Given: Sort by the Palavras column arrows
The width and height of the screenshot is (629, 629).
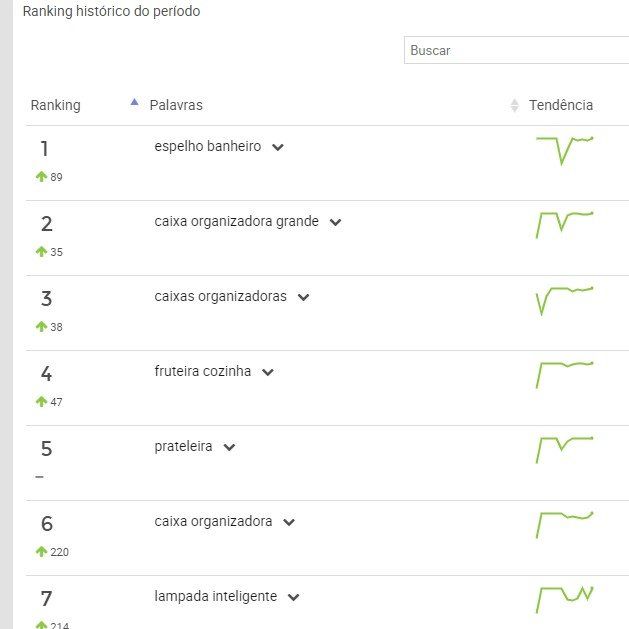Looking at the screenshot, I should (514, 106).
